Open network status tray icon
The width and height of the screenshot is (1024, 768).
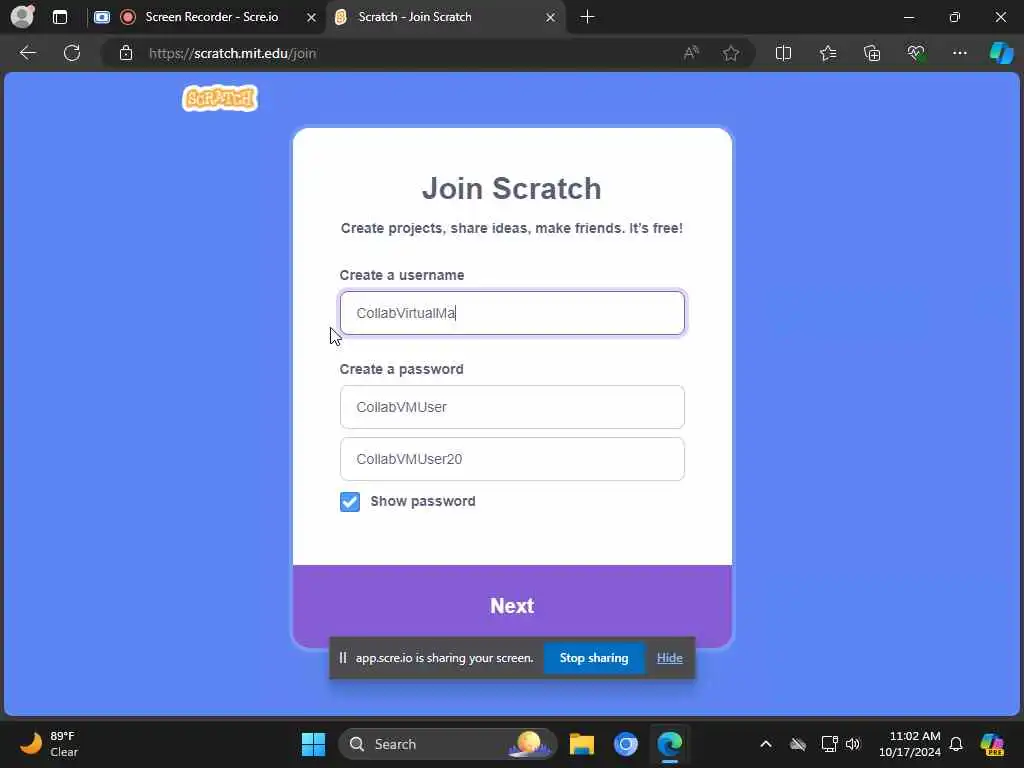[x=829, y=744]
